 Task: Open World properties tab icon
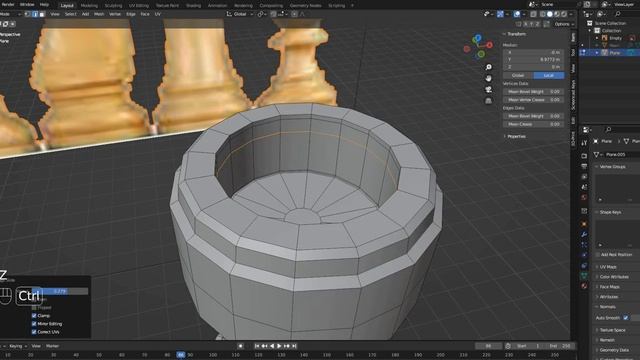click(584, 197)
